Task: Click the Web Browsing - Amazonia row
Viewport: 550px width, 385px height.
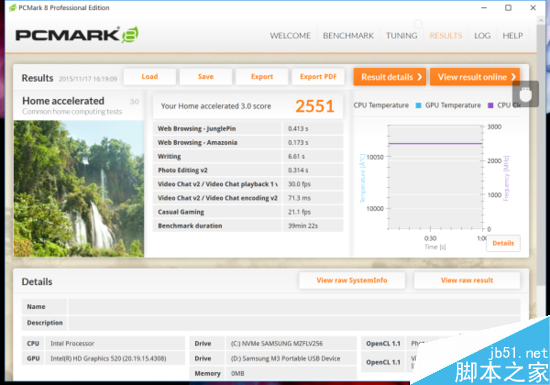Action: coord(248,142)
